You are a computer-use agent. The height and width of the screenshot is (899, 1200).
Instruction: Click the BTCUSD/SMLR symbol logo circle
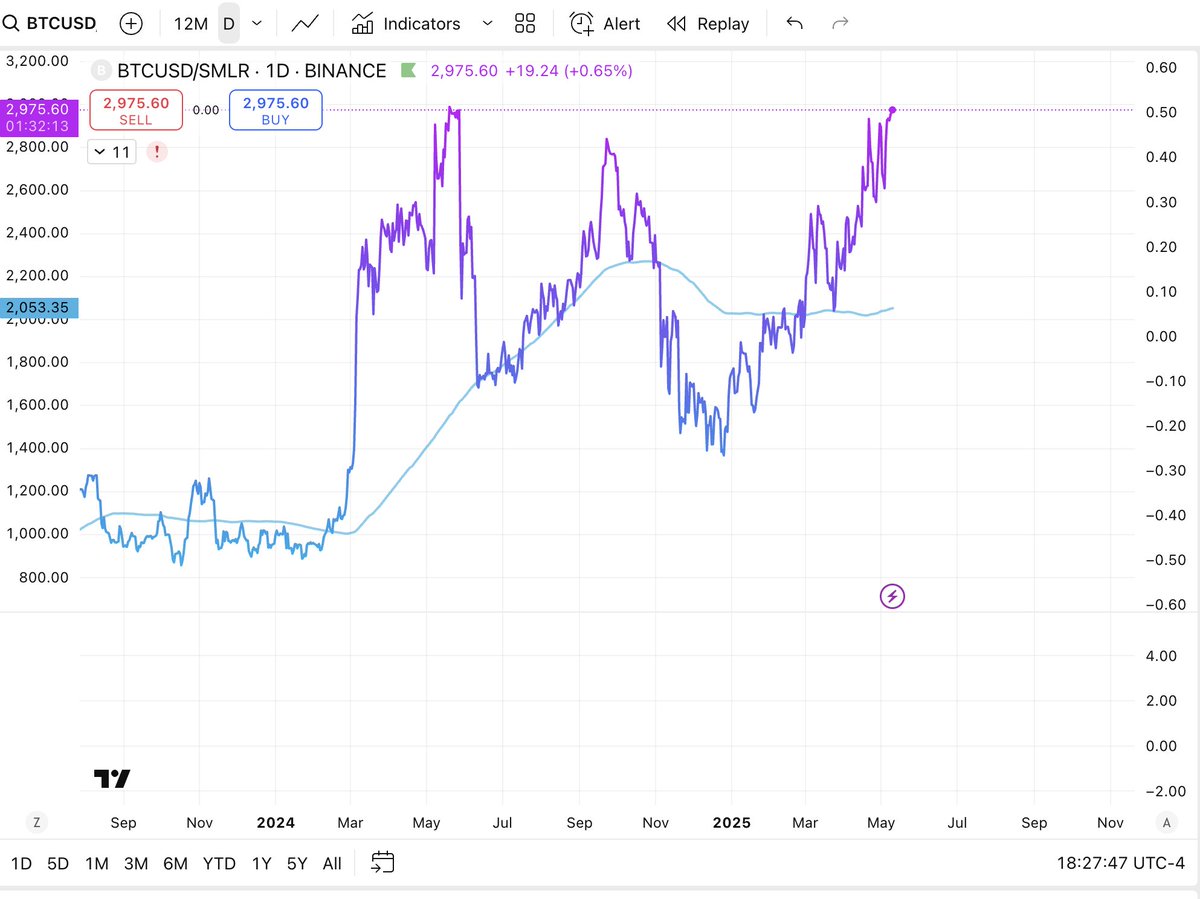[100, 71]
